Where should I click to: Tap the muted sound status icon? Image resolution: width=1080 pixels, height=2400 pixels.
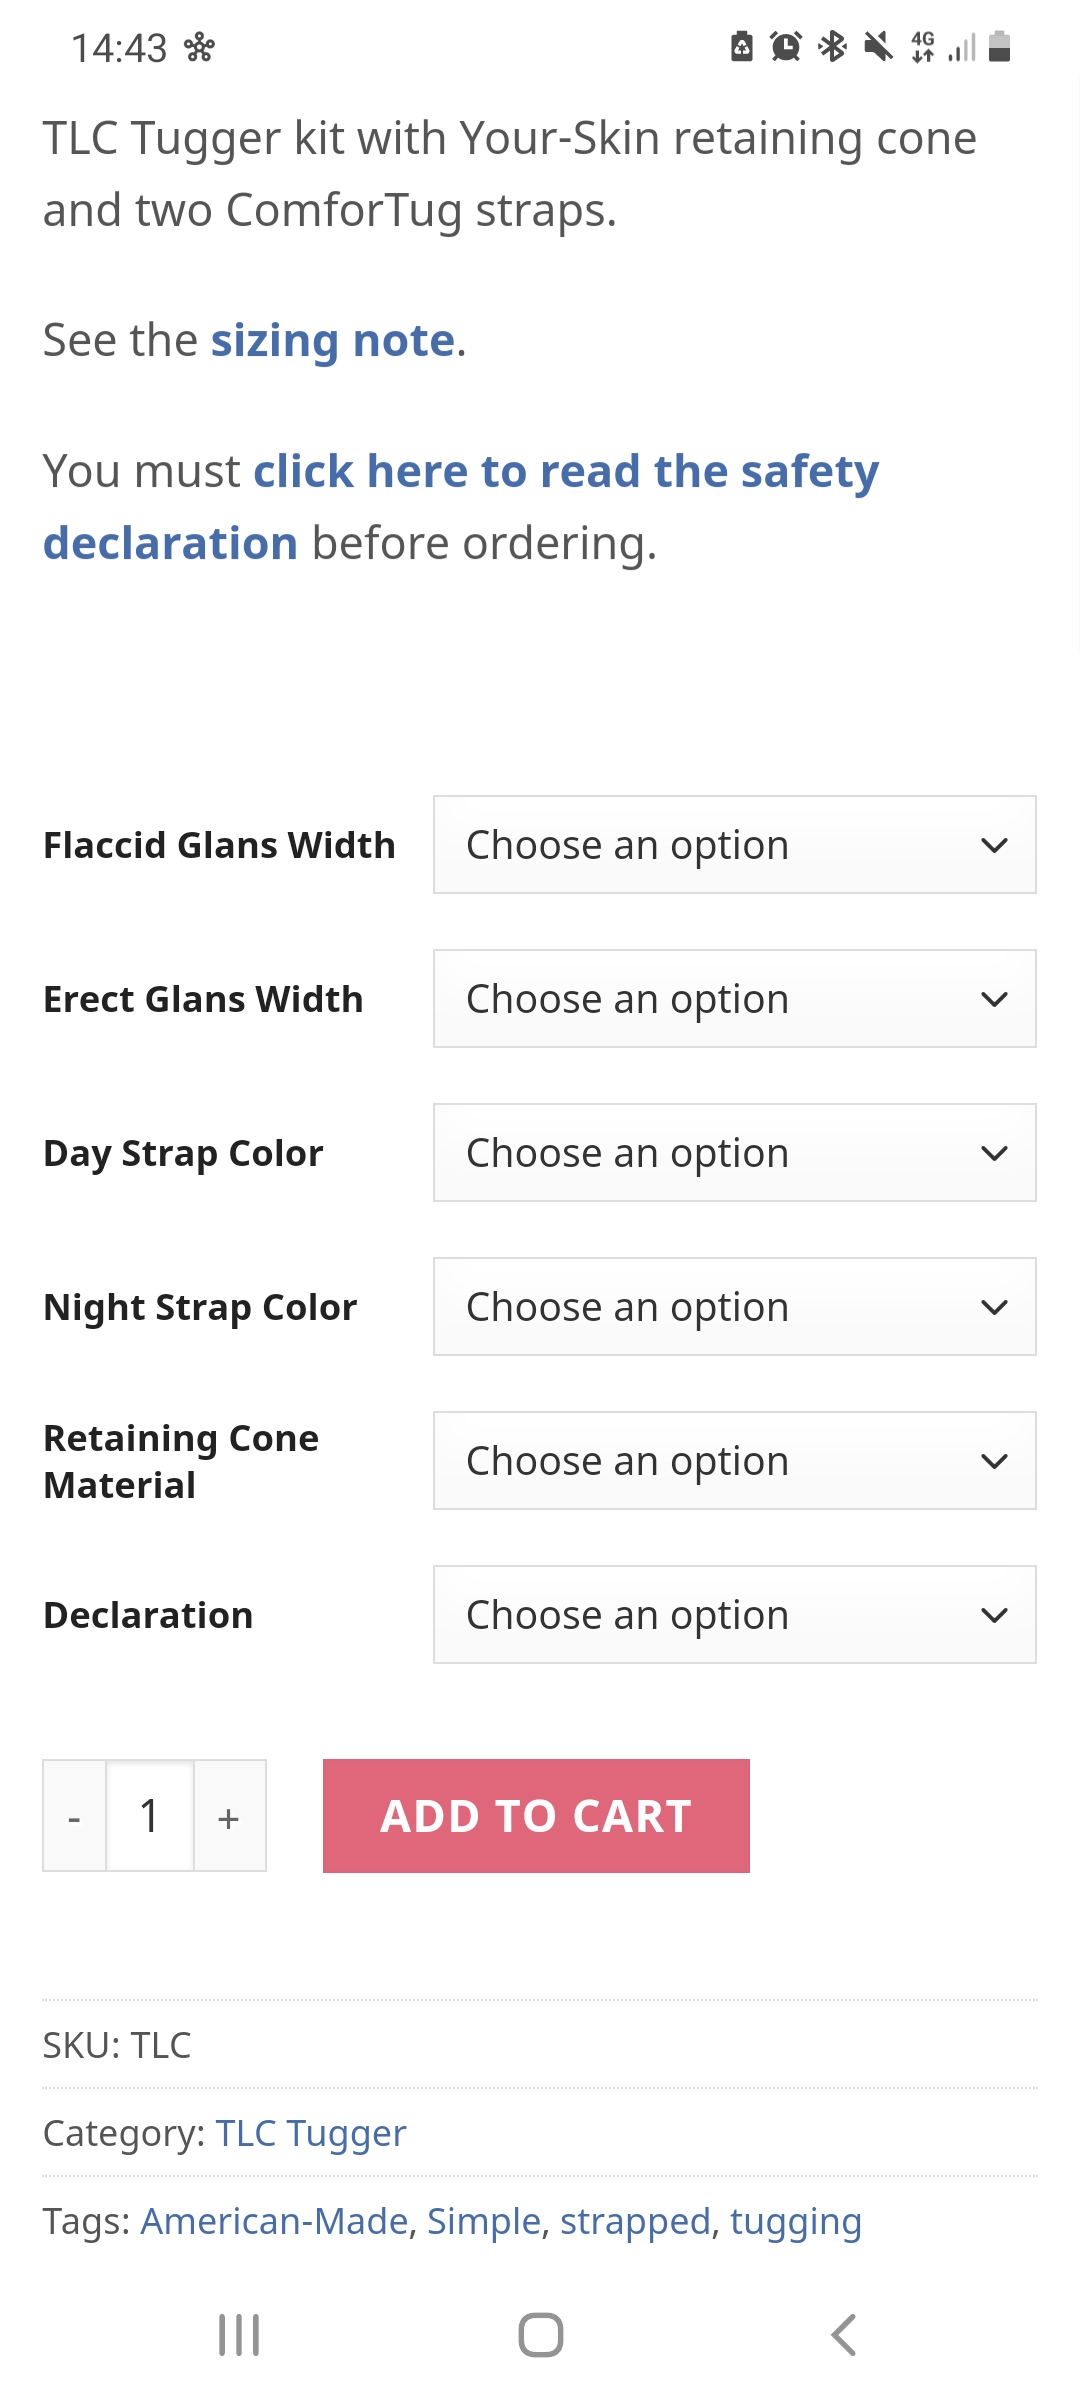tap(878, 46)
